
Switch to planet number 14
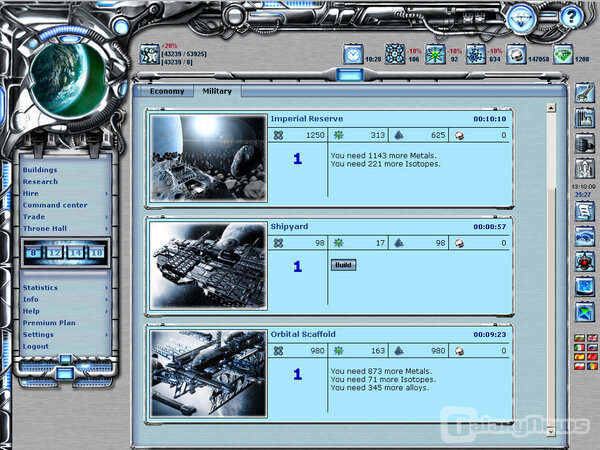[75, 253]
